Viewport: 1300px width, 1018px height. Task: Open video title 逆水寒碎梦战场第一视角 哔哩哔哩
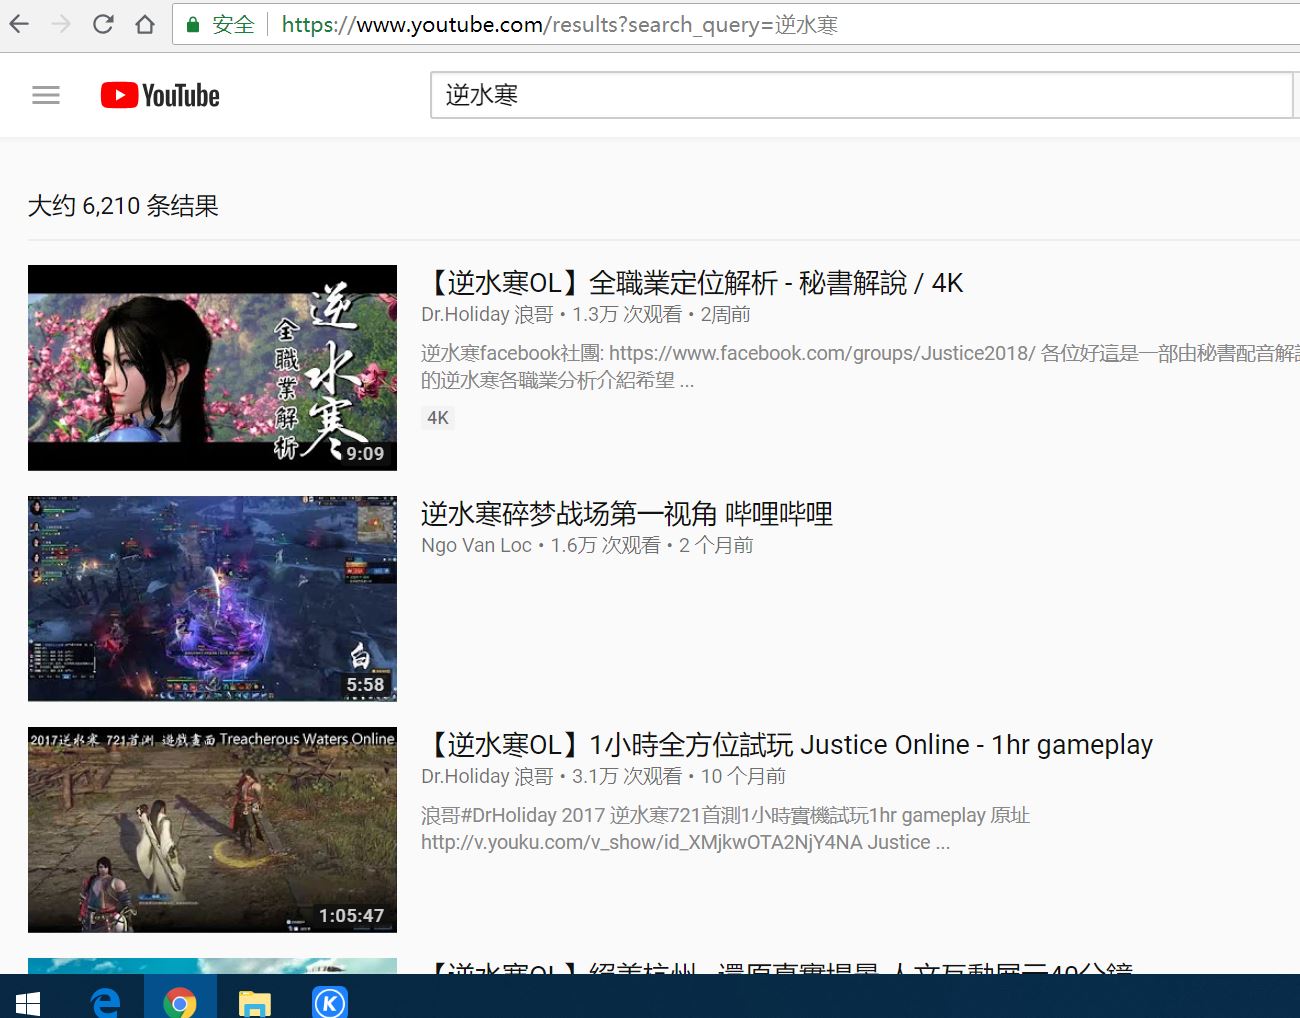(x=627, y=514)
